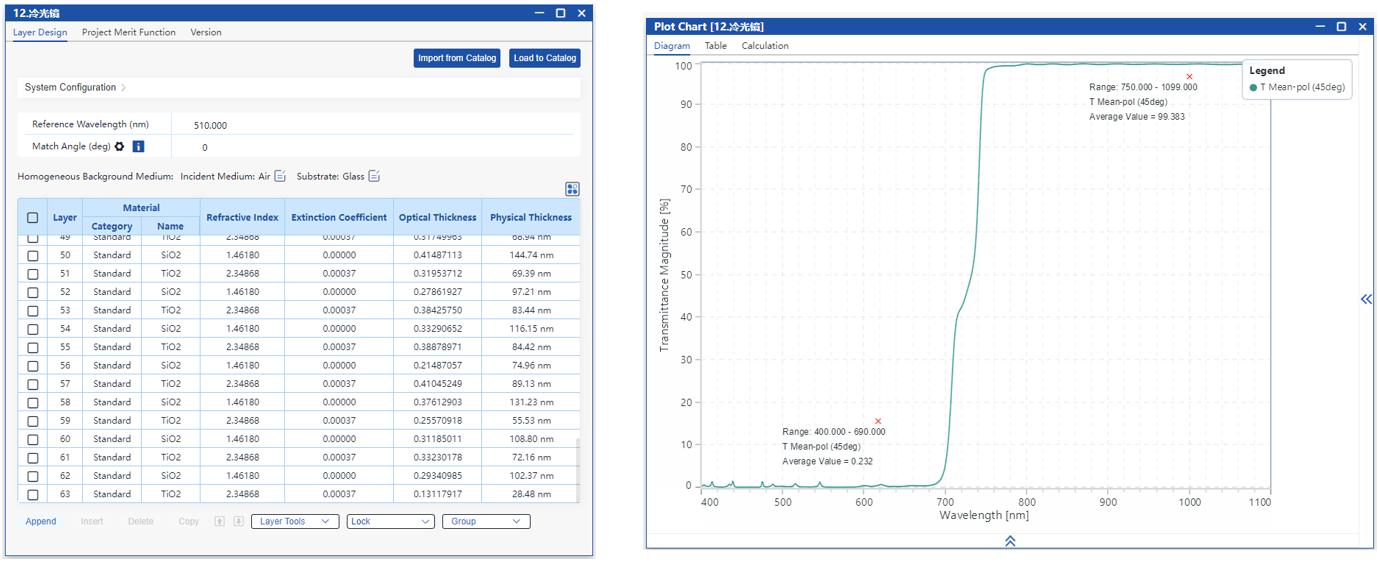1379x562 pixels.
Task: Click the Import from Catalog button
Action: [457, 58]
